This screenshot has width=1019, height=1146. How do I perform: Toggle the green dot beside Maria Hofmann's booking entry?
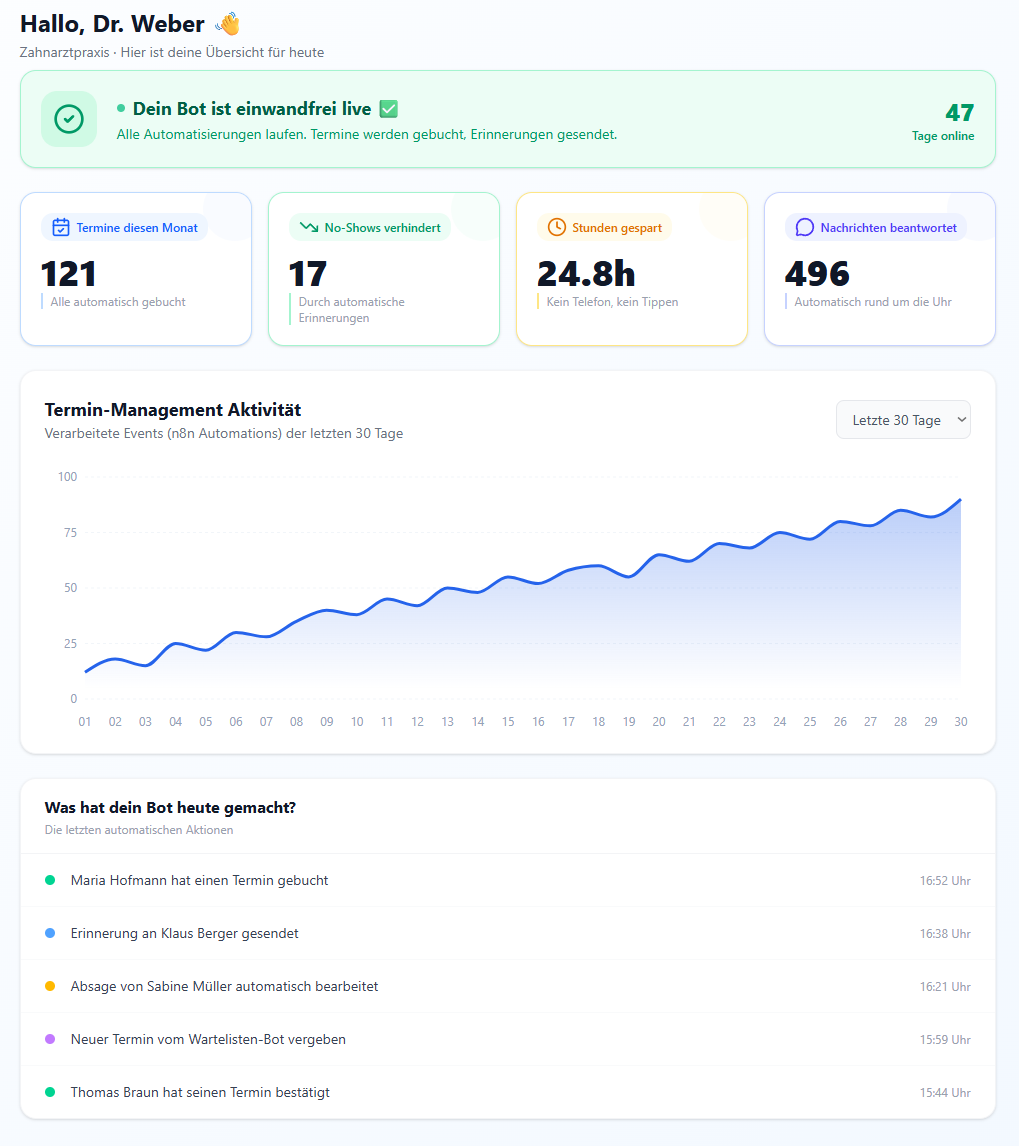51,880
